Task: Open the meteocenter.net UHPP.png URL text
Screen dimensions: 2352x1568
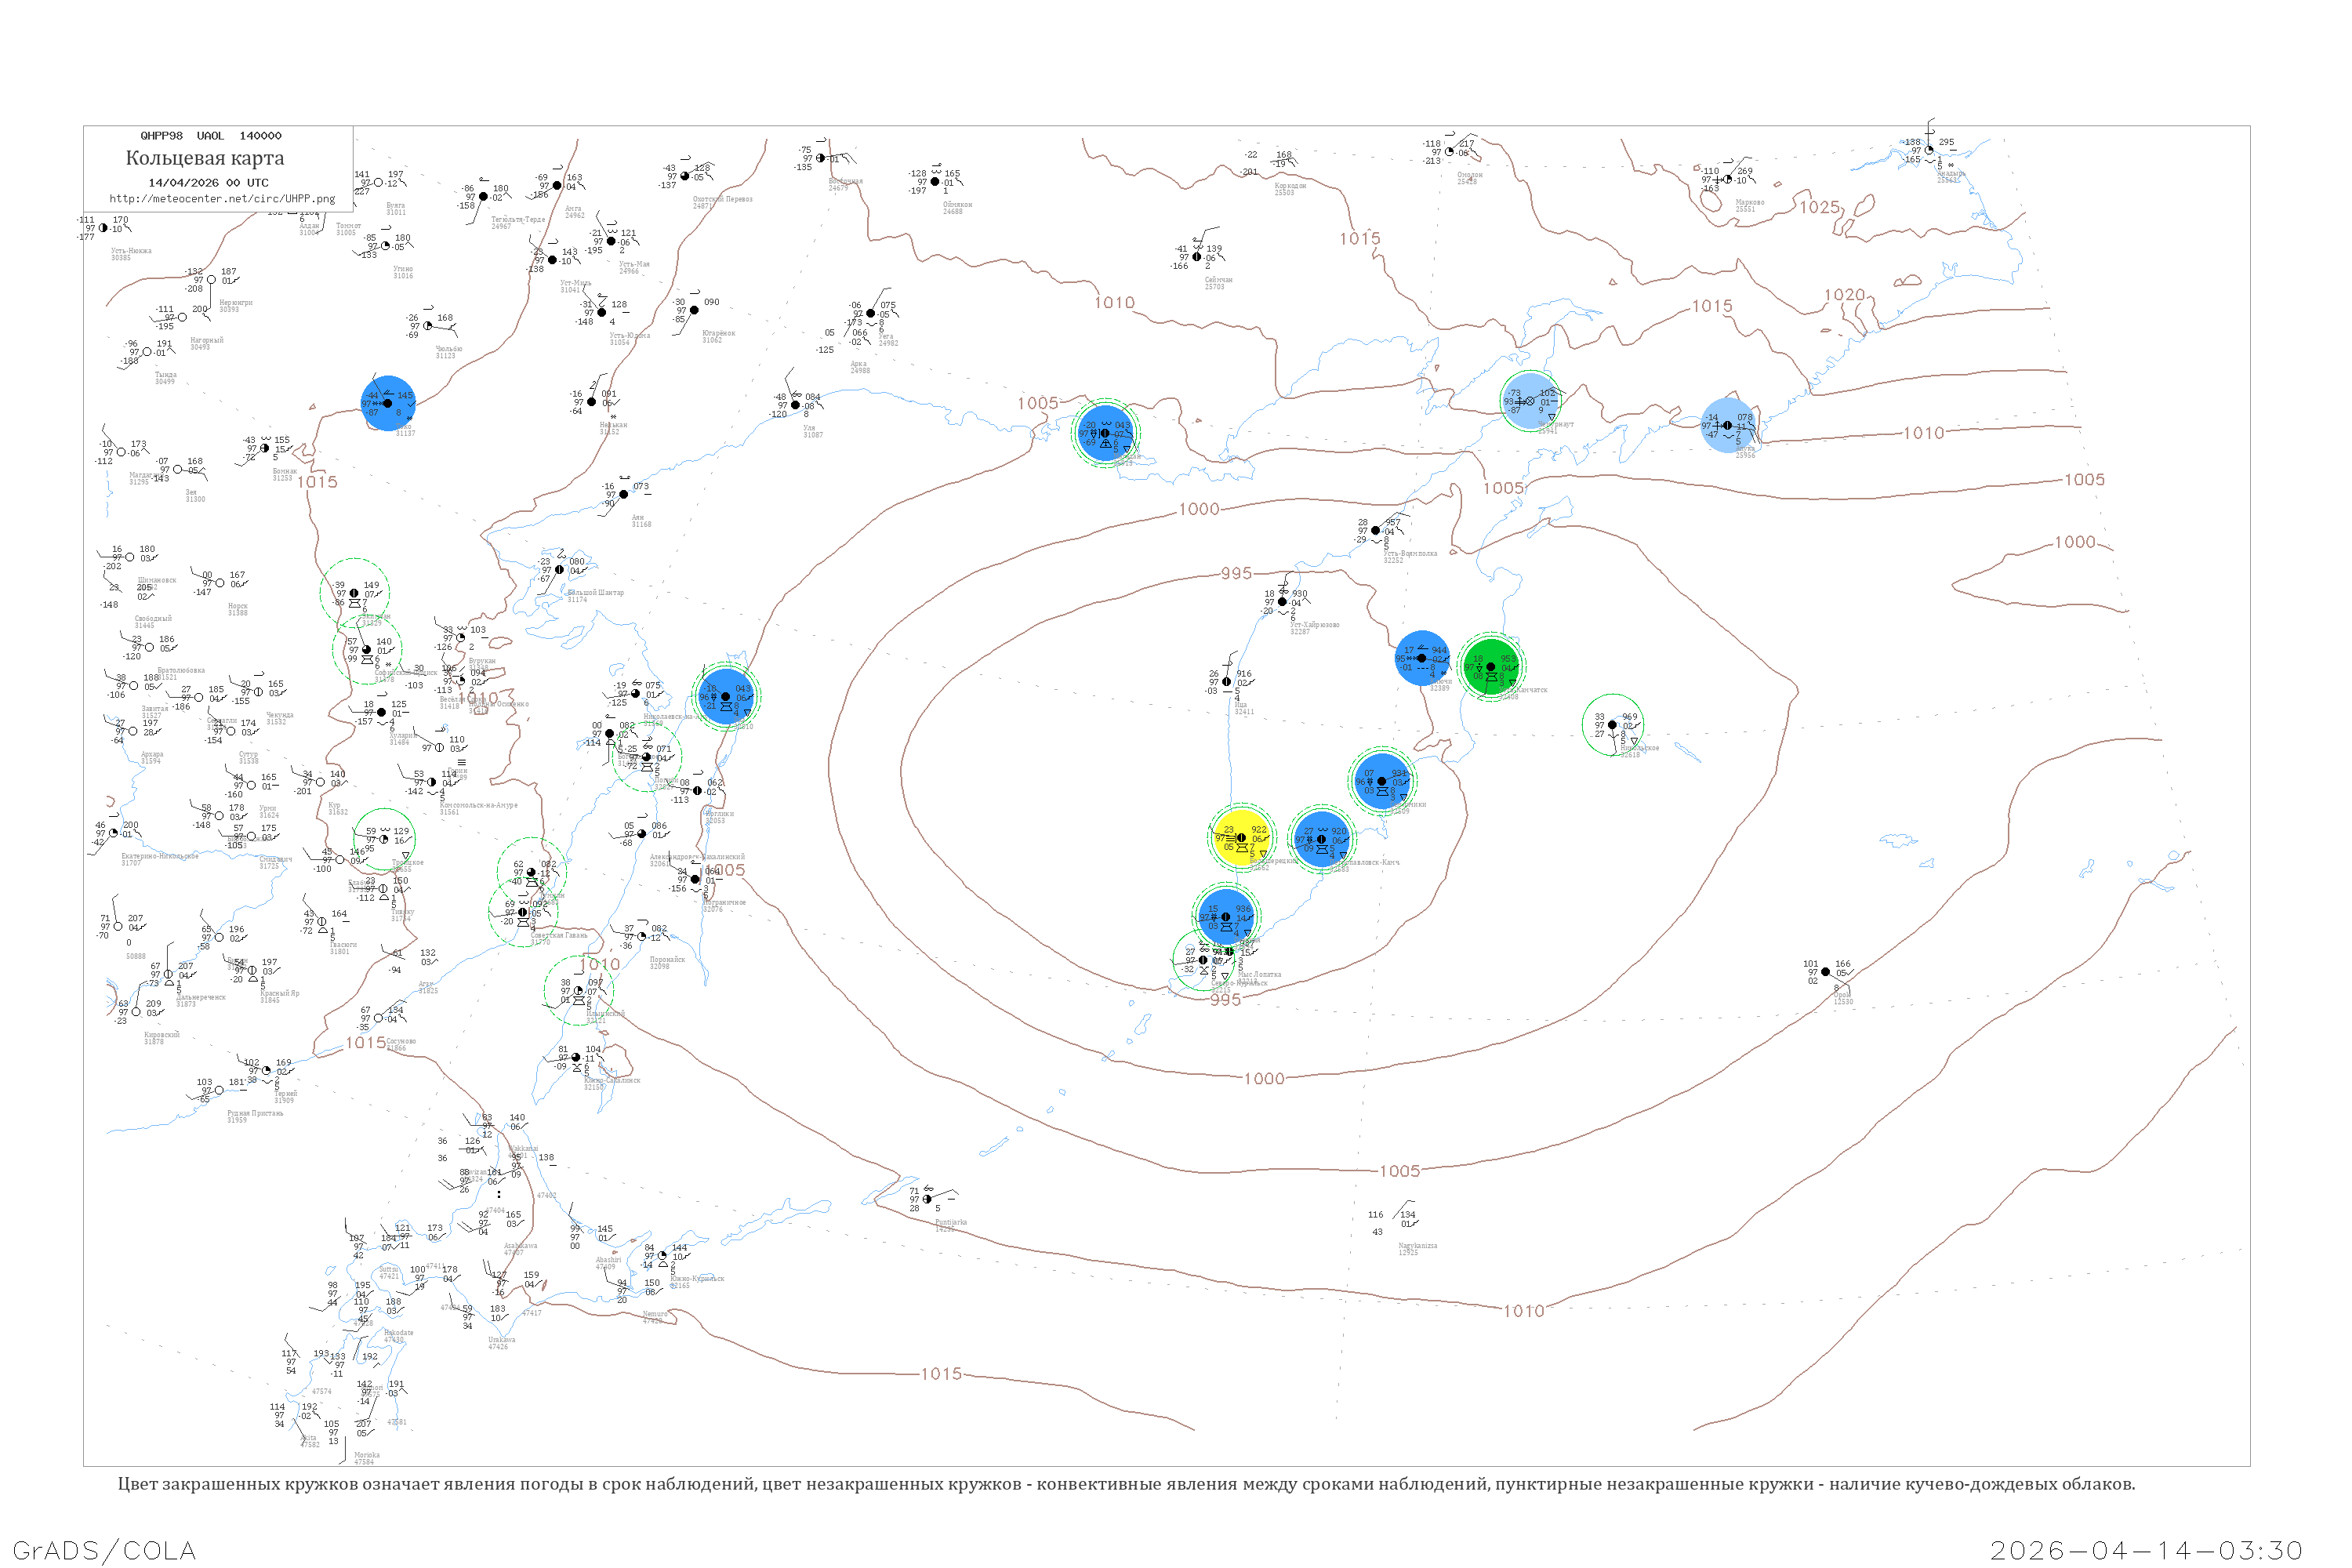Action: coord(222,198)
